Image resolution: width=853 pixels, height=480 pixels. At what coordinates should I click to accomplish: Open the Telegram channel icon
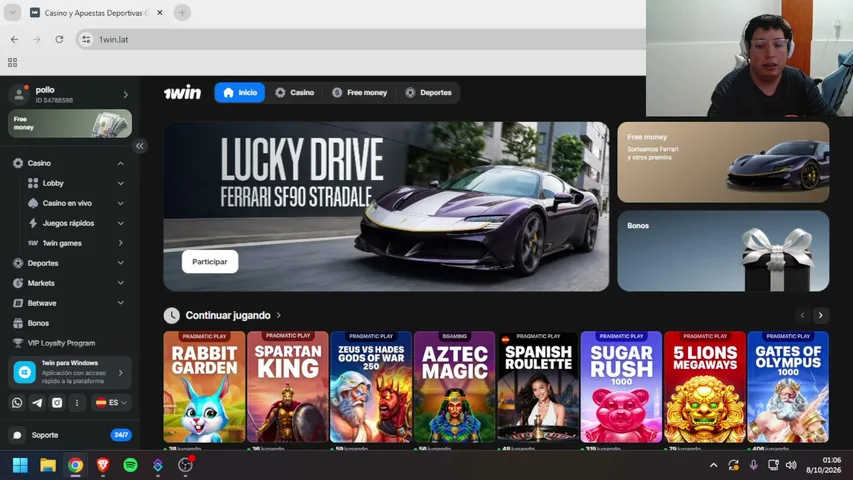[x=37, y=403]
